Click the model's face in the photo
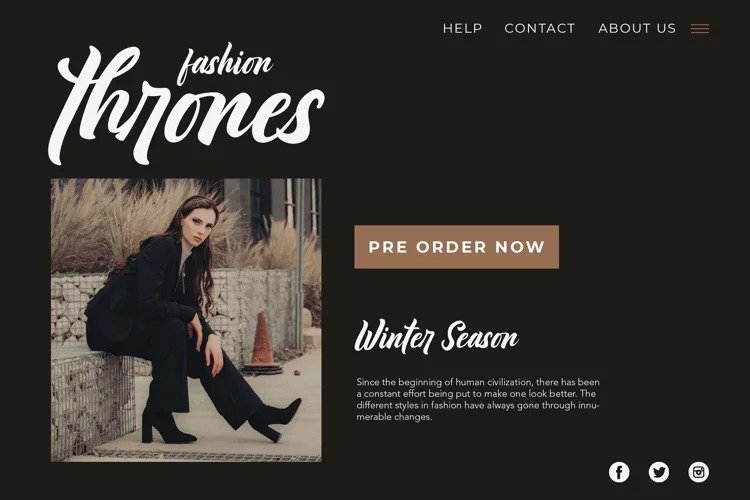 point(200,226)
